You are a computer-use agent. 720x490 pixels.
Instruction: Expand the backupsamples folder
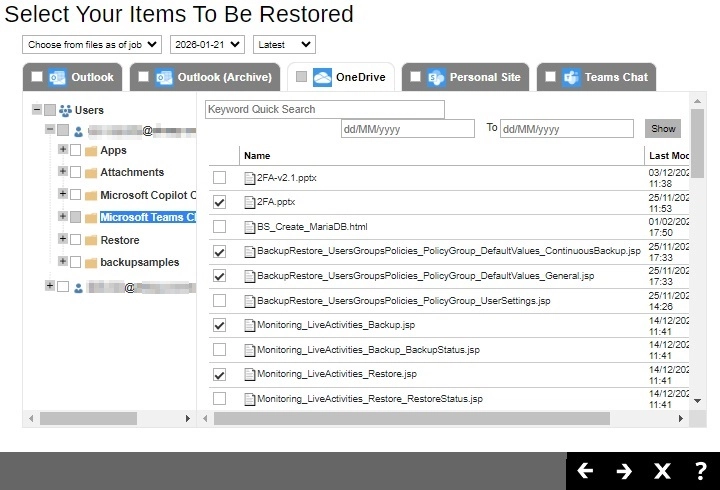coord(63,261)
